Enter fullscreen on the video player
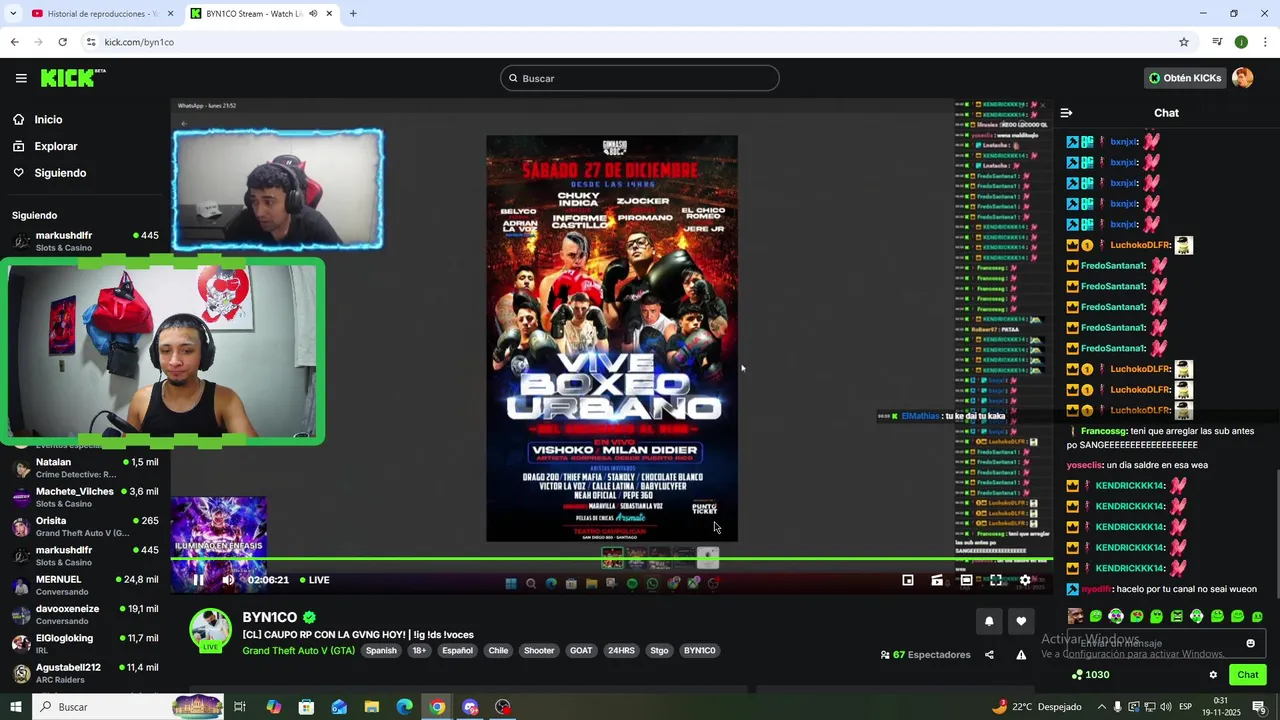 pos(996,580)
